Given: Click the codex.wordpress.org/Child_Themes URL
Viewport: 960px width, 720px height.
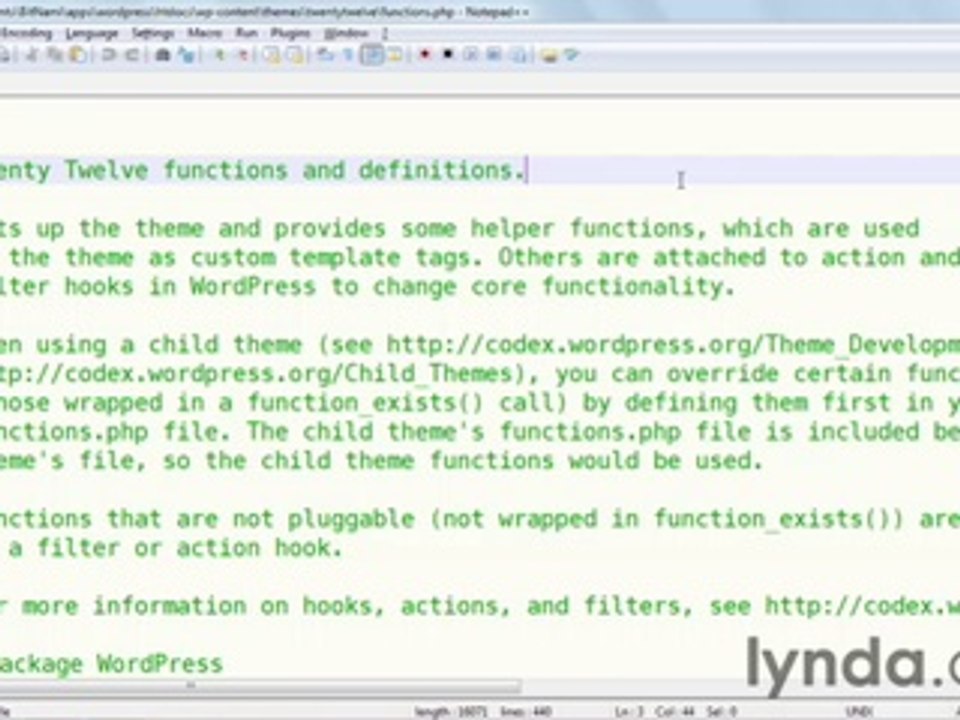Looking at the screenshot, I should pos(256,374).
